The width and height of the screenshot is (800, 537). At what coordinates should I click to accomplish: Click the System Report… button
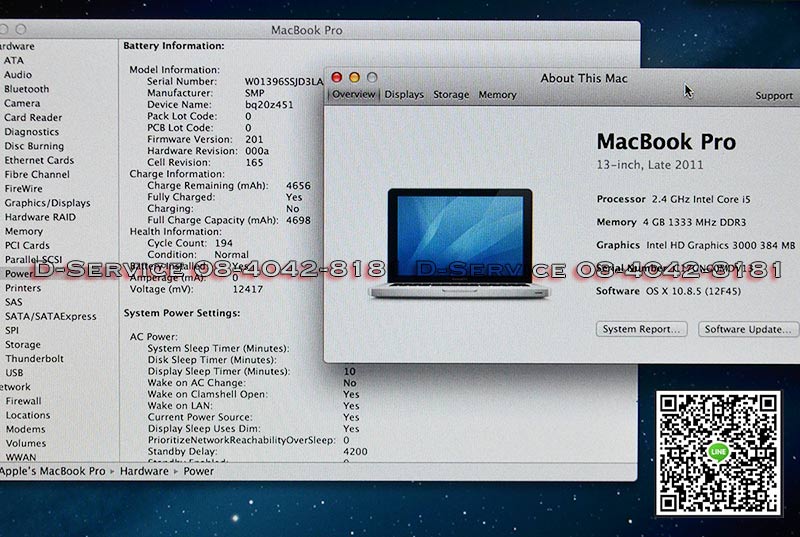[641, 329]
